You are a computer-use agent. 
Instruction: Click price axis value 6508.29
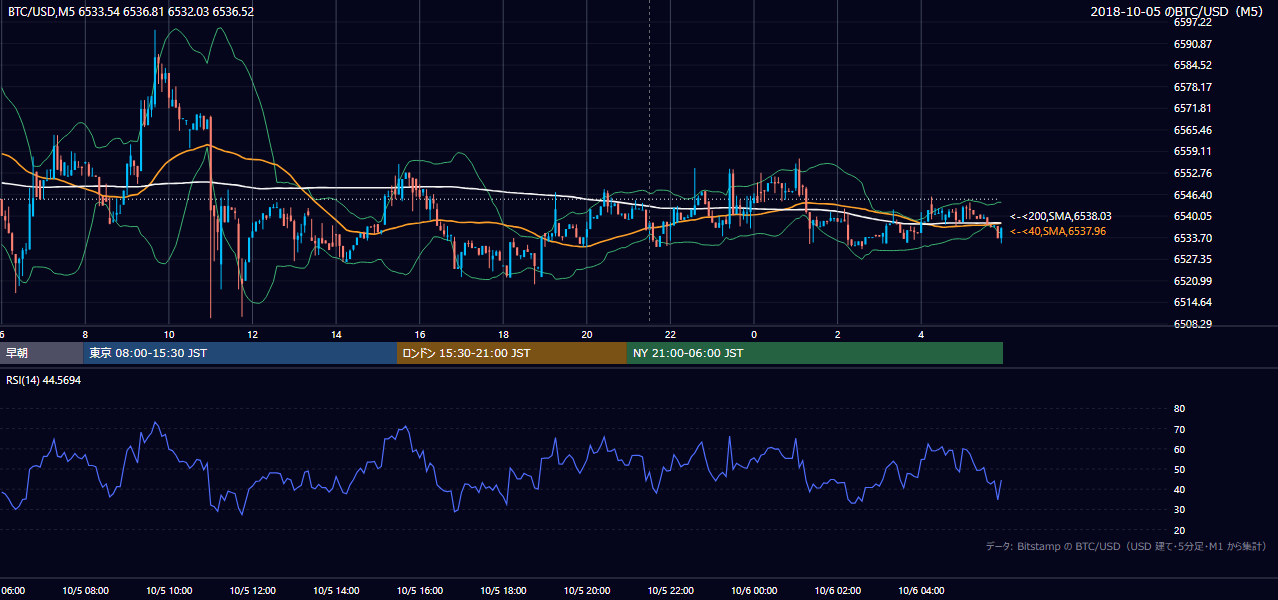(x=1193, y=324)
